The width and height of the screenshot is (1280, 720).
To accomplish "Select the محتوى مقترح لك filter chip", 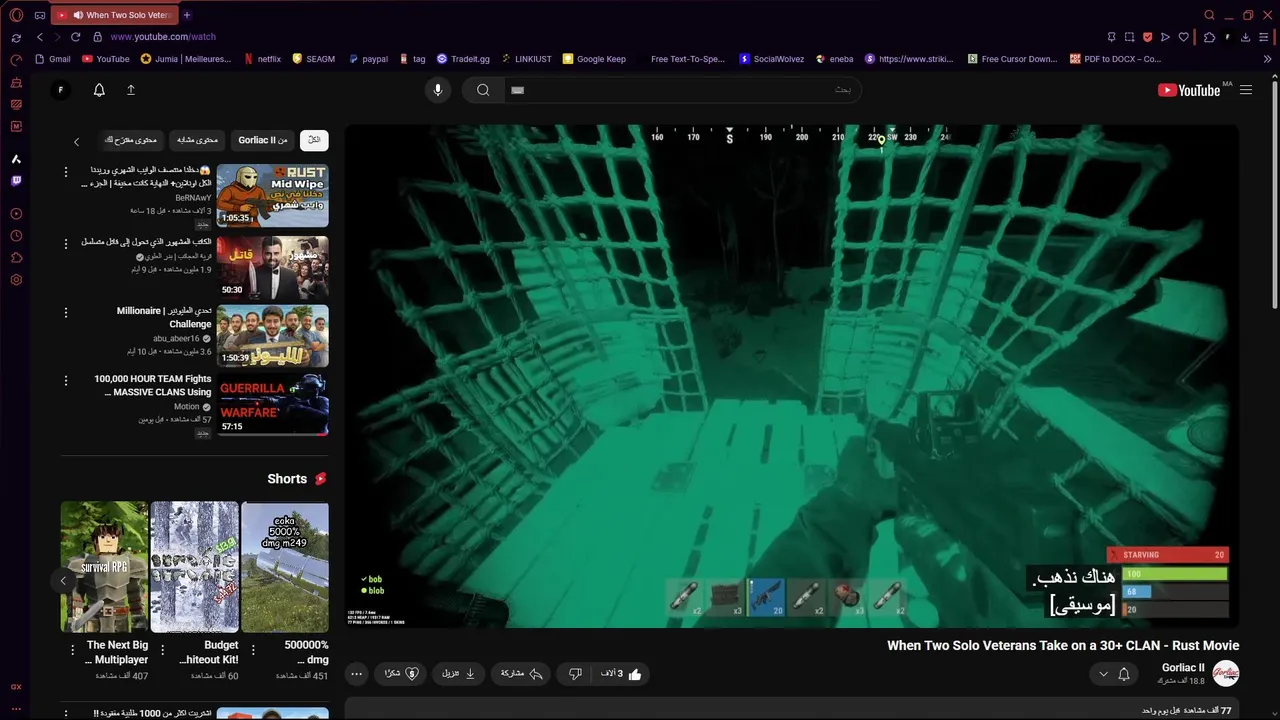I will (131, 140).
